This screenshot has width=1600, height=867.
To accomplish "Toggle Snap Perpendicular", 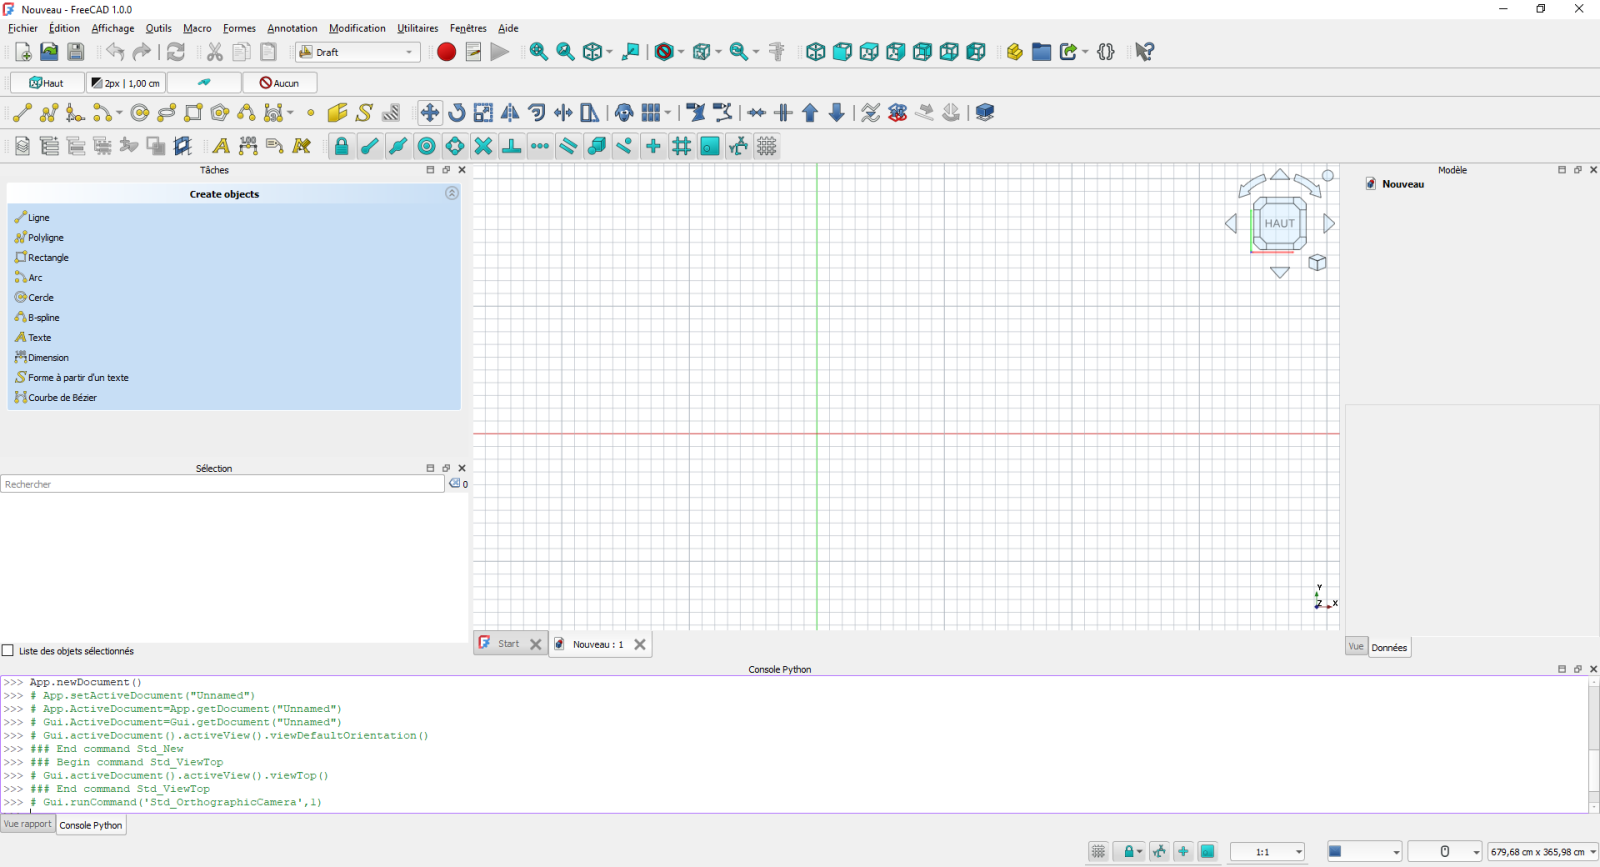I will [511, 146].
